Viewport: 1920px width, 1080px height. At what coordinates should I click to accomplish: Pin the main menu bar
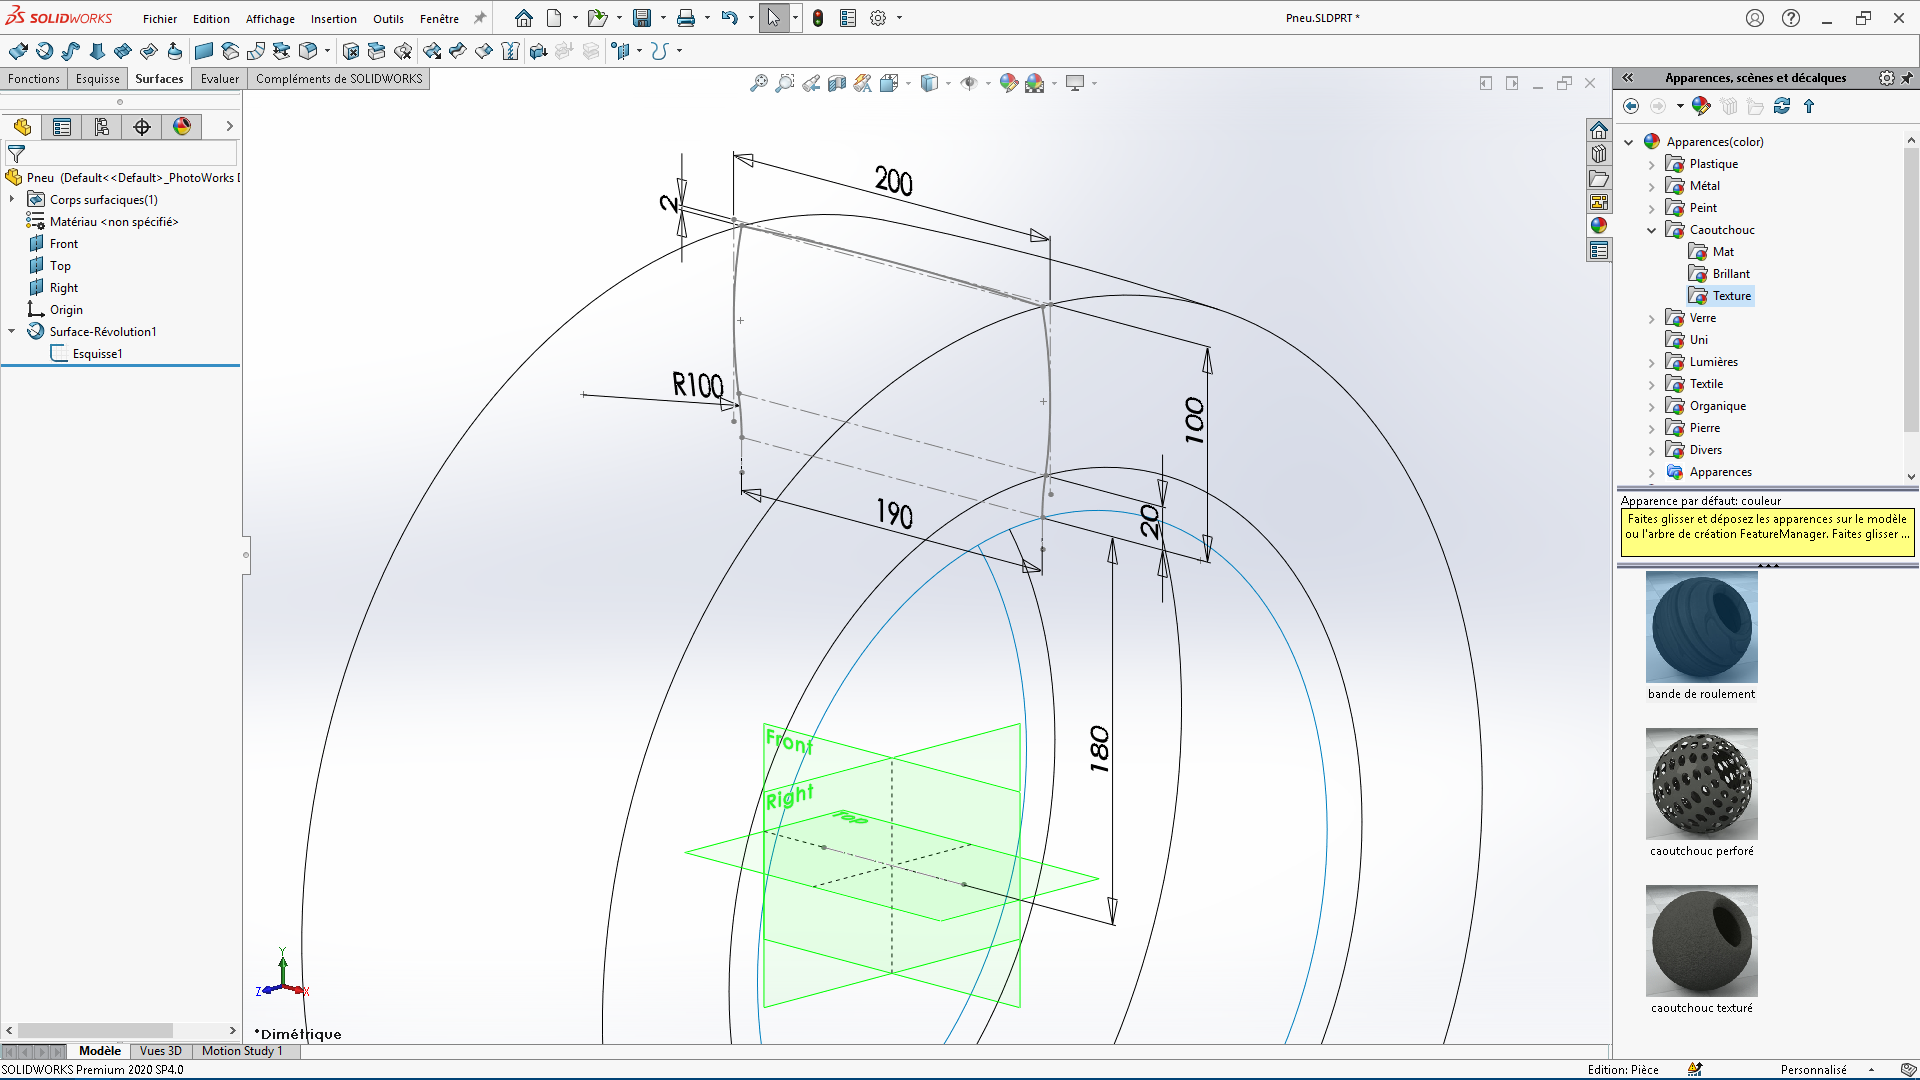(480, 18)
